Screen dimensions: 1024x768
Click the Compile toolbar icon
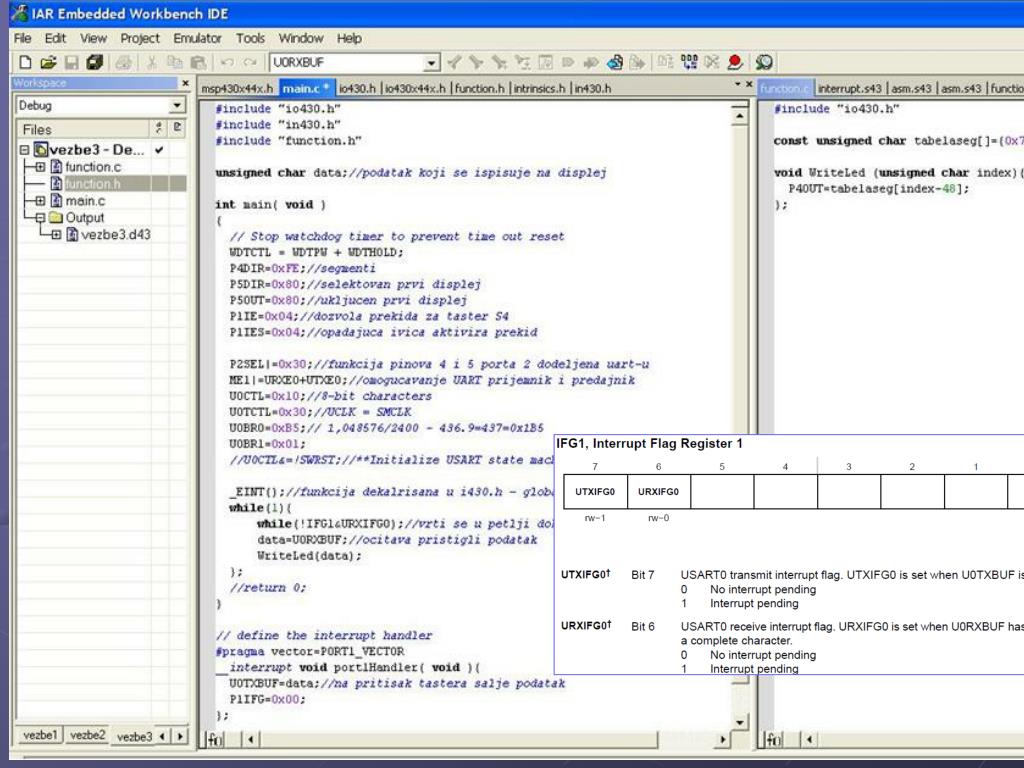665,62
